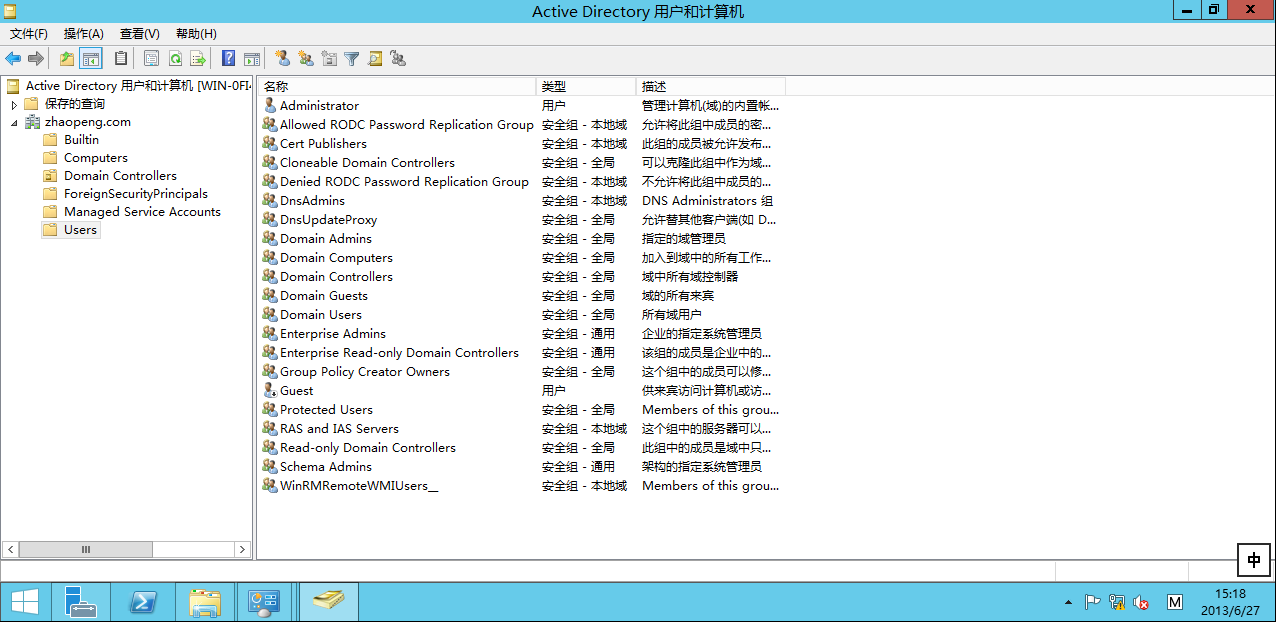Open the 文件(F) menu
1276x622 pixels.
click(29, 33)
